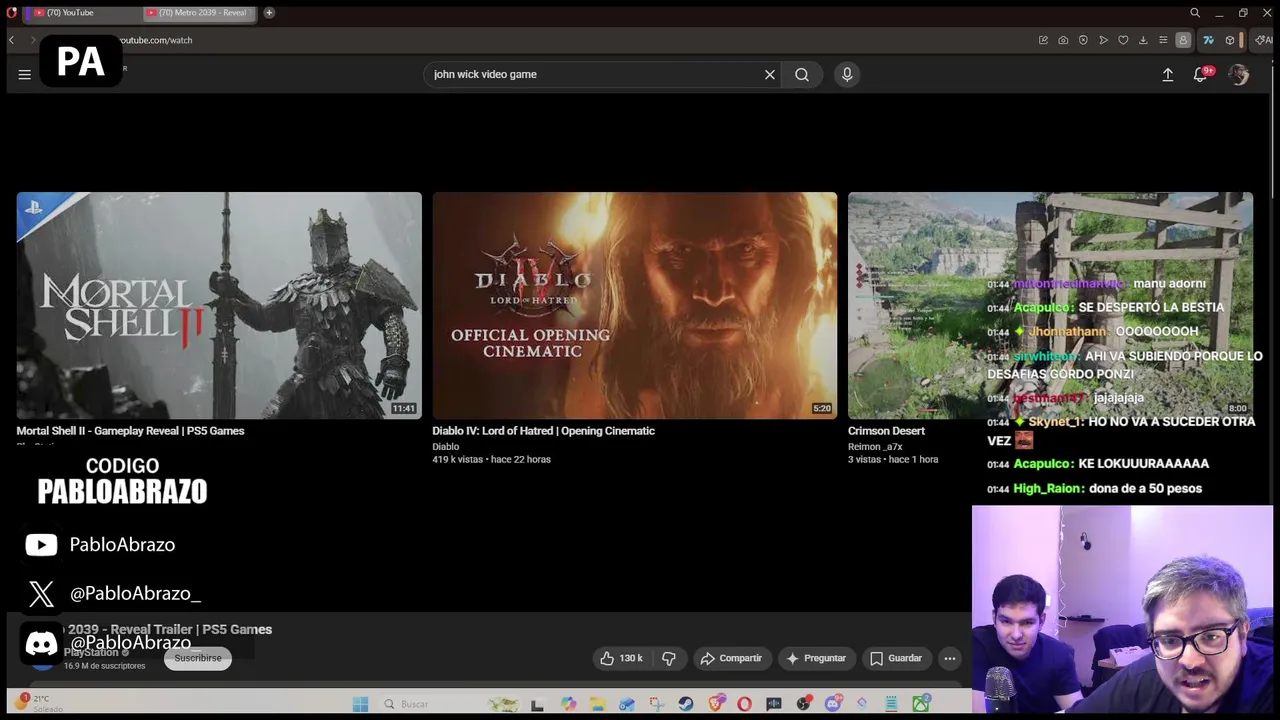Open Opera tab search magnifier

pos(1194,12)
